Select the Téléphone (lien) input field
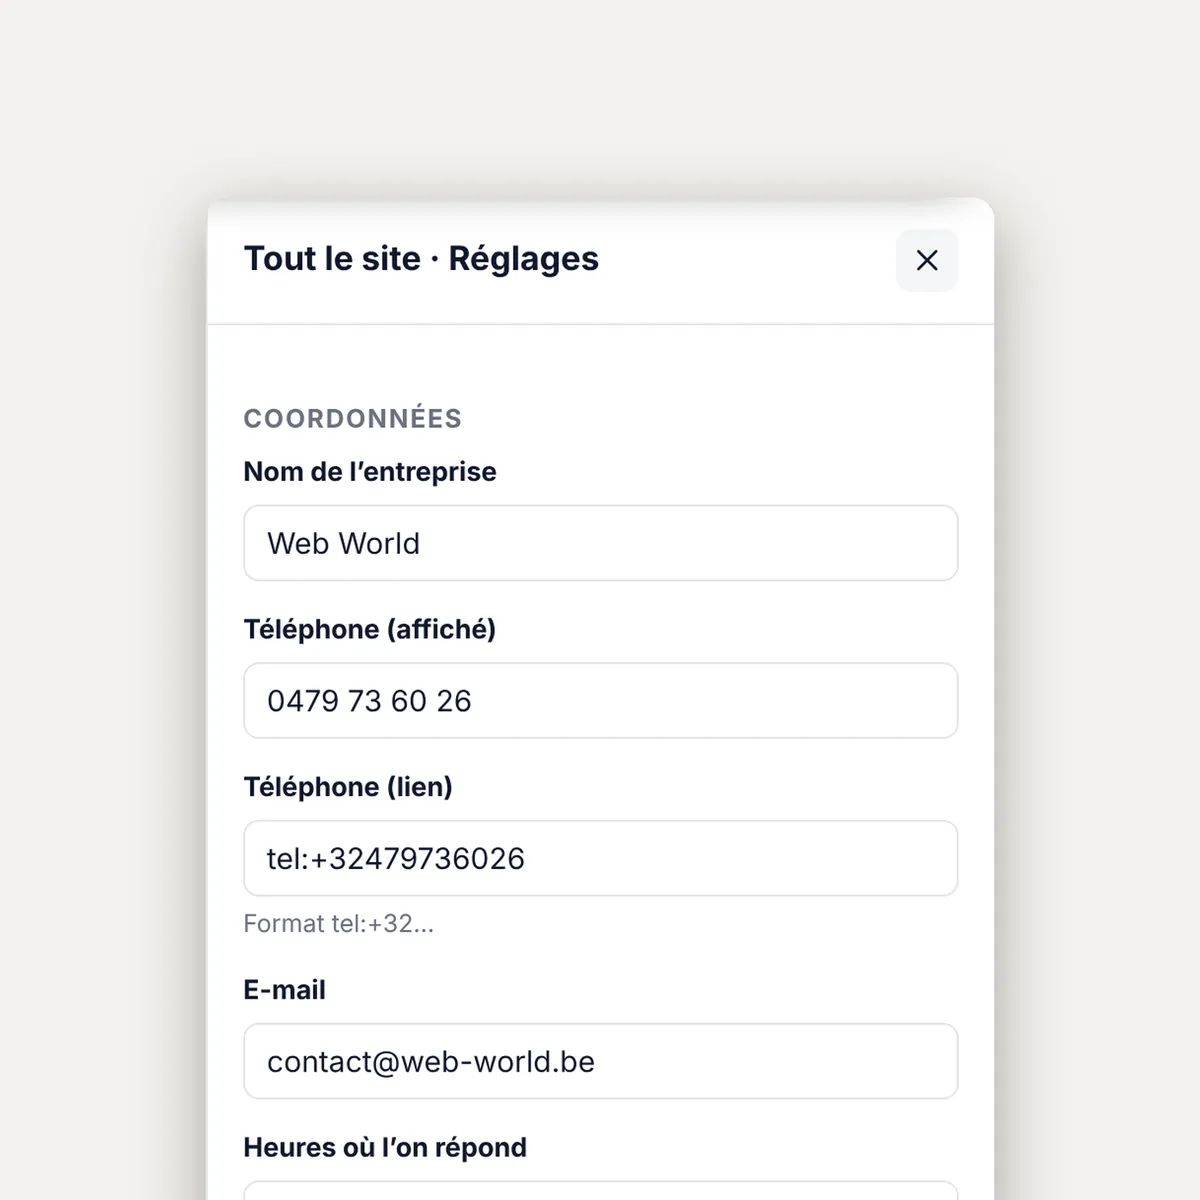Viewport: 1200px width, 1200px height. pyautogui.click(x=600, y=858)
